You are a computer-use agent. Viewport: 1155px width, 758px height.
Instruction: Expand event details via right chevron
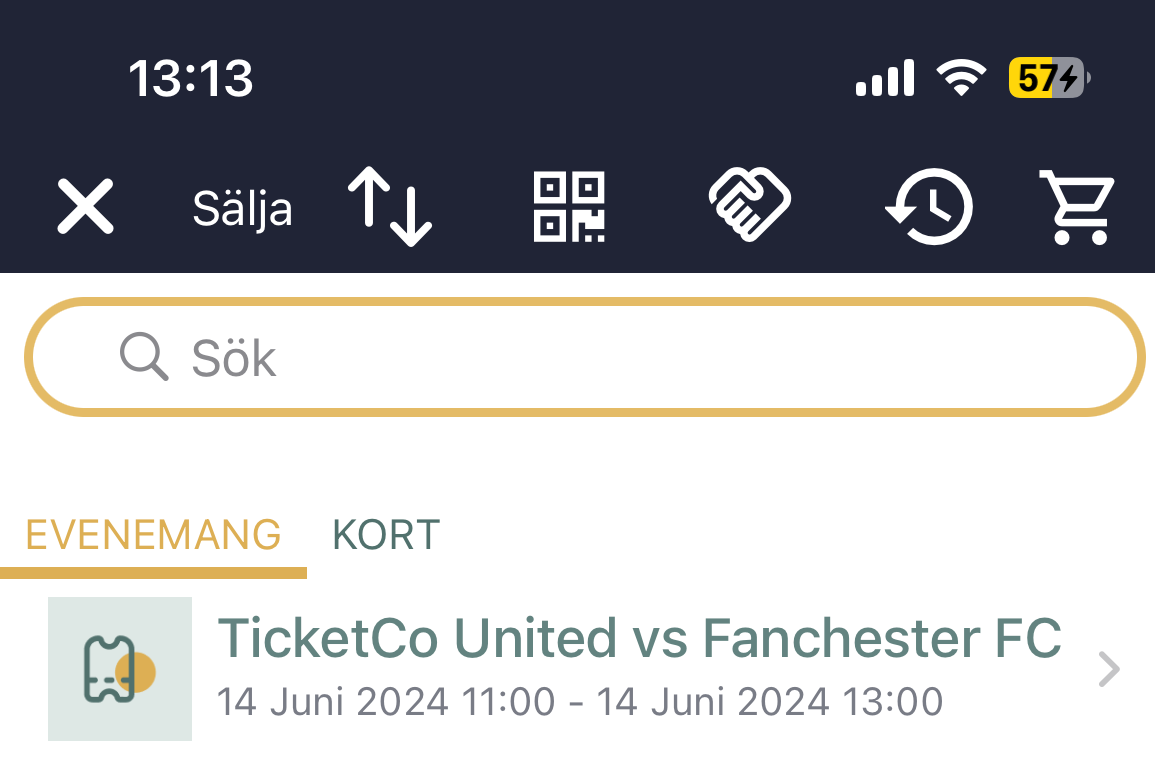1109,669
